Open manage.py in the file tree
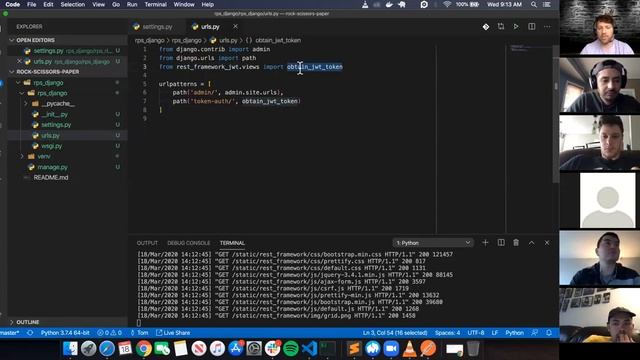The height and width of the screenshot is (360, 640). [52, 167]
